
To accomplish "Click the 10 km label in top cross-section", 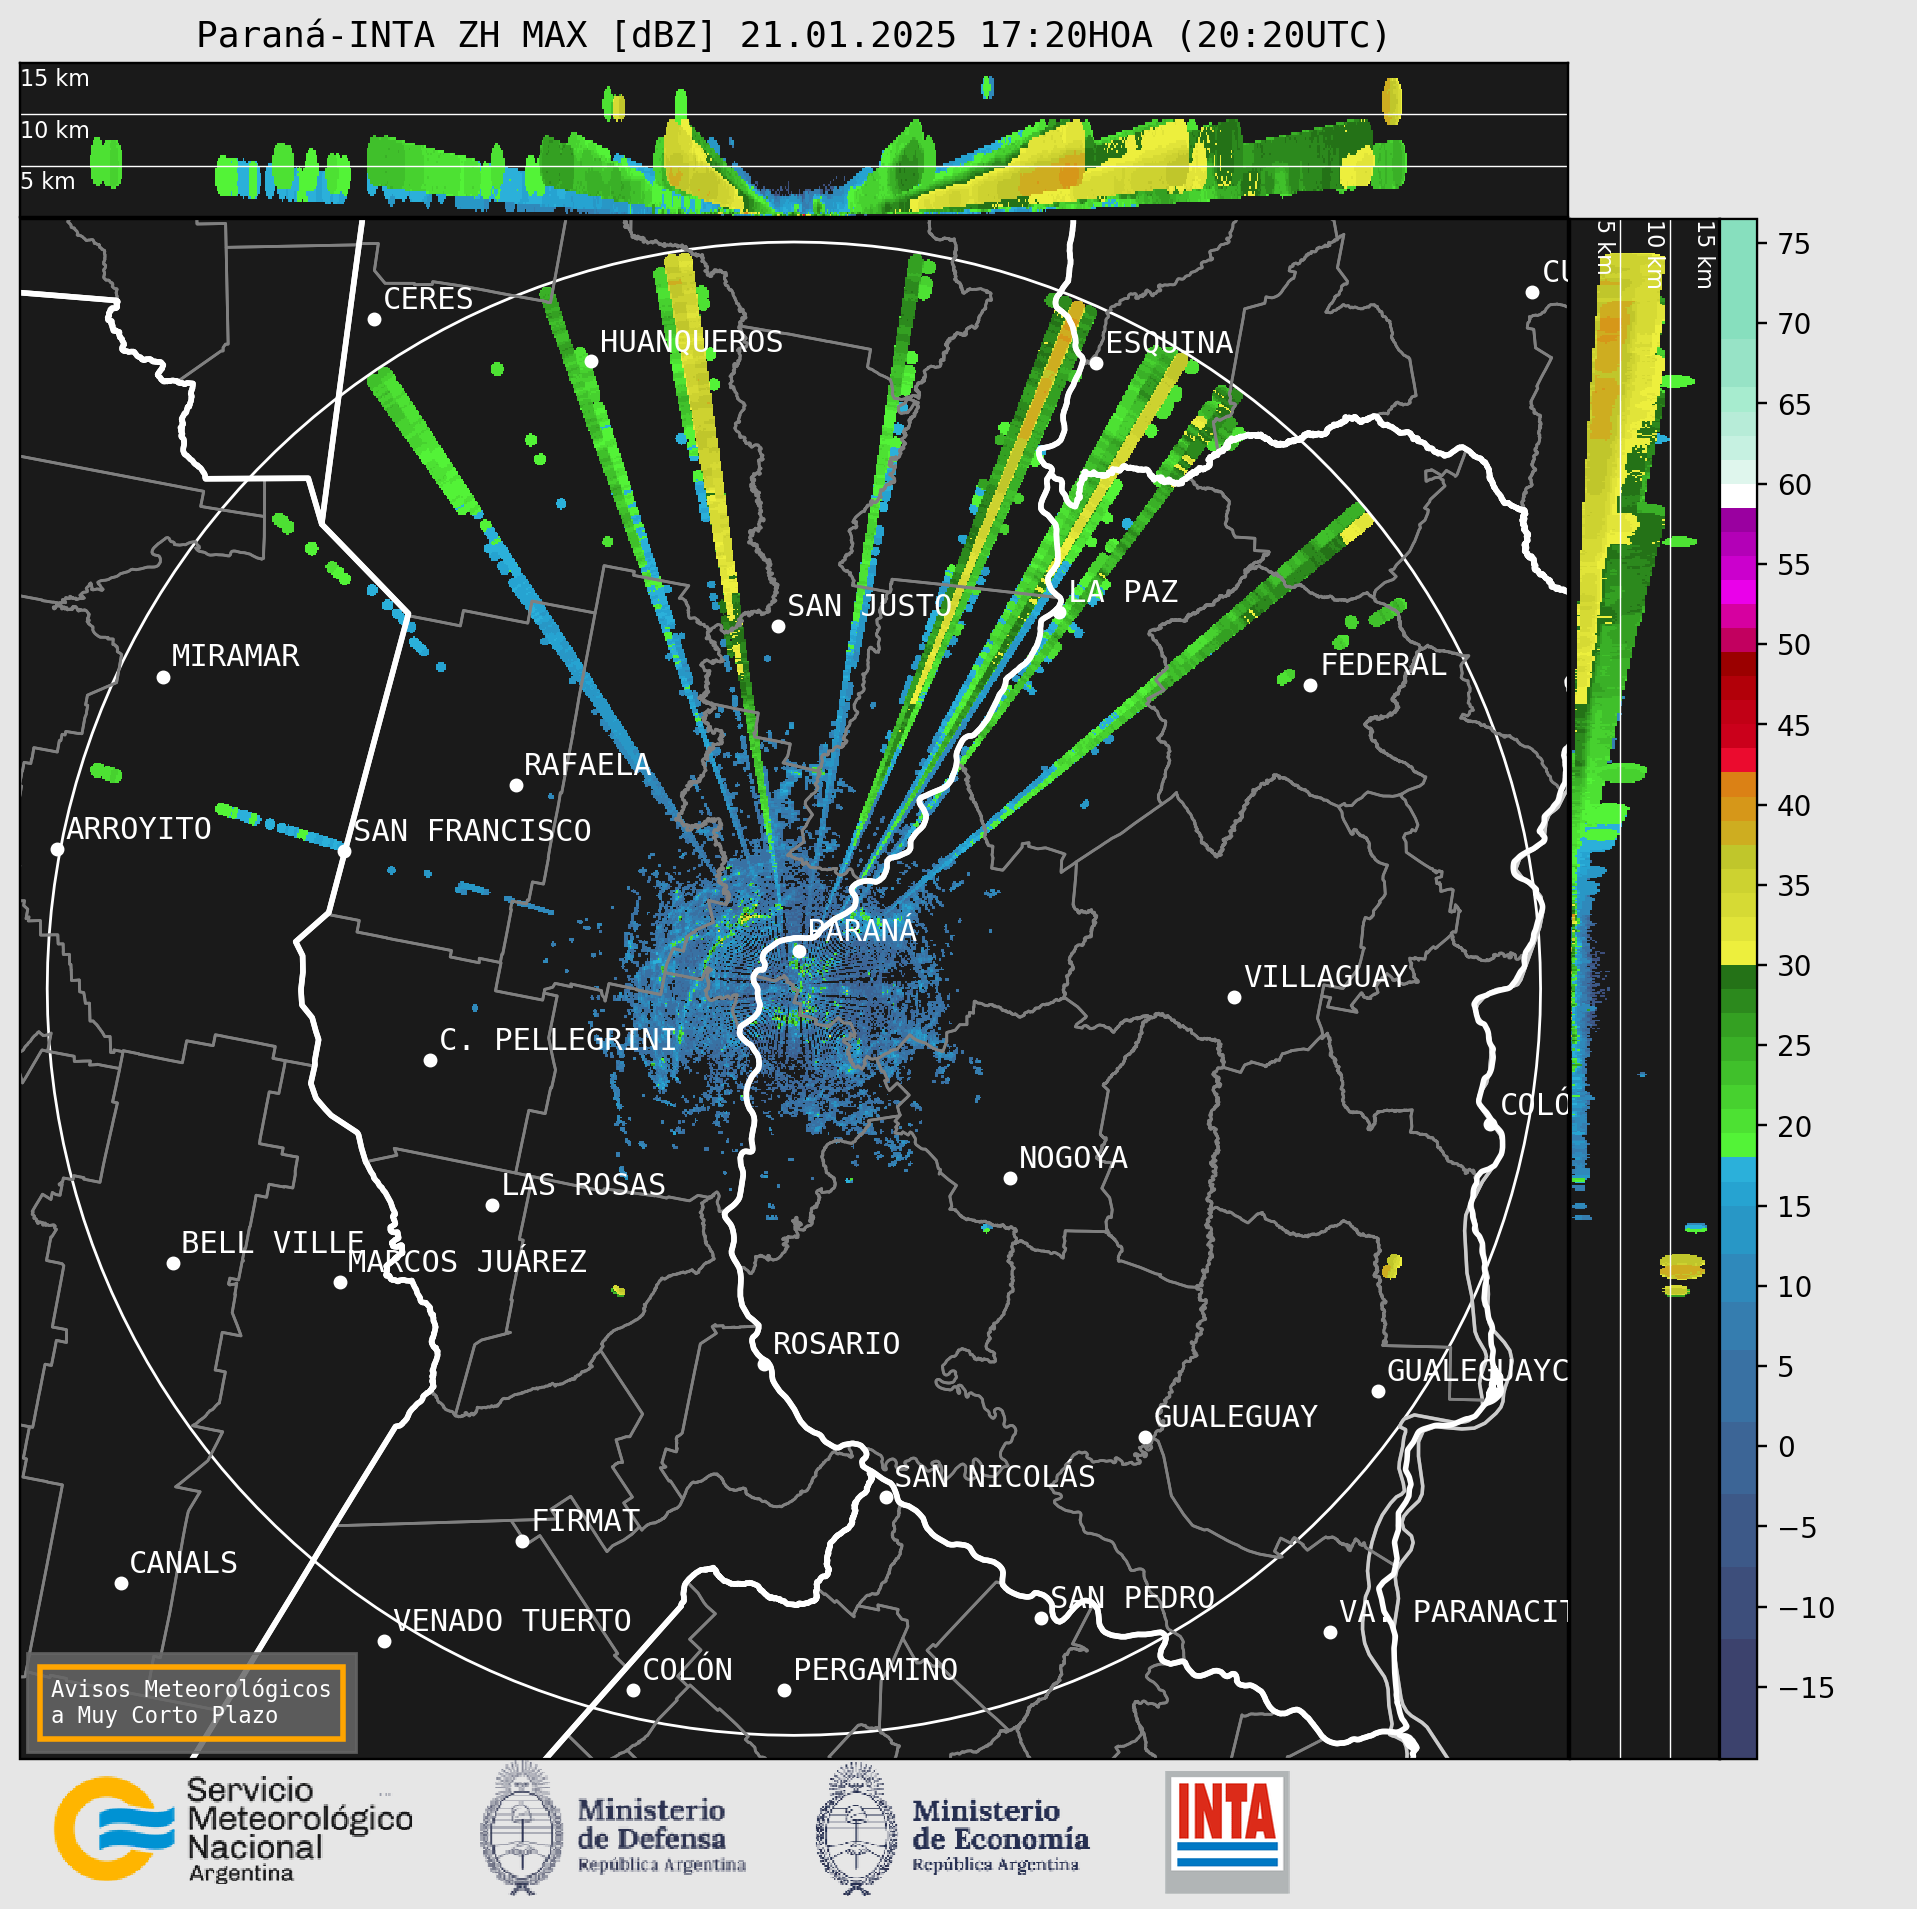I will [55, 130].
